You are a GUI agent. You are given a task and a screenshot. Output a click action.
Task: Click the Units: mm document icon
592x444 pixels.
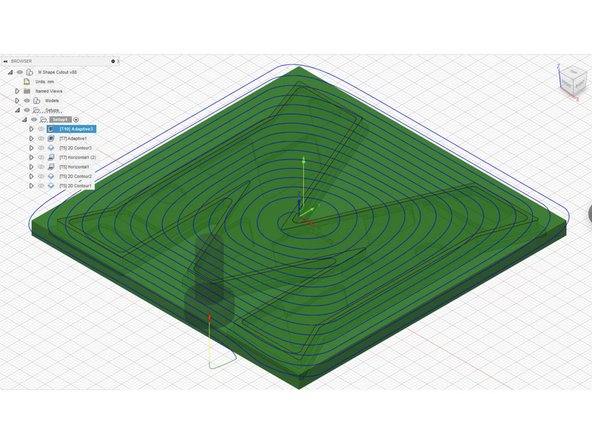[27, 82]
